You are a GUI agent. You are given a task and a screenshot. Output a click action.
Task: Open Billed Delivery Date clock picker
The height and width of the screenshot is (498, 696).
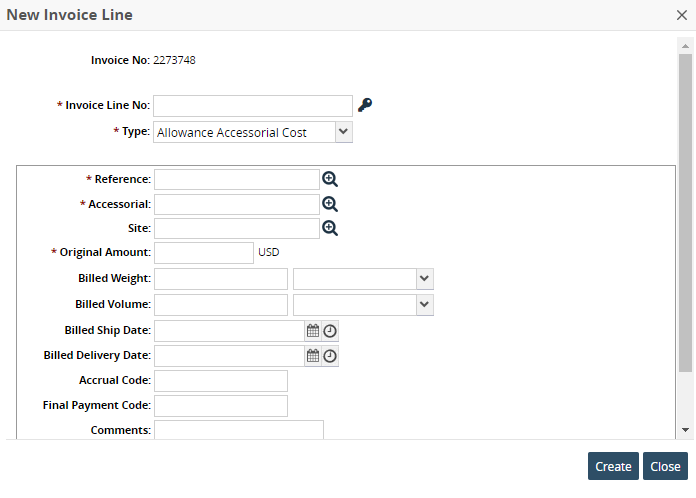(330, 355)
